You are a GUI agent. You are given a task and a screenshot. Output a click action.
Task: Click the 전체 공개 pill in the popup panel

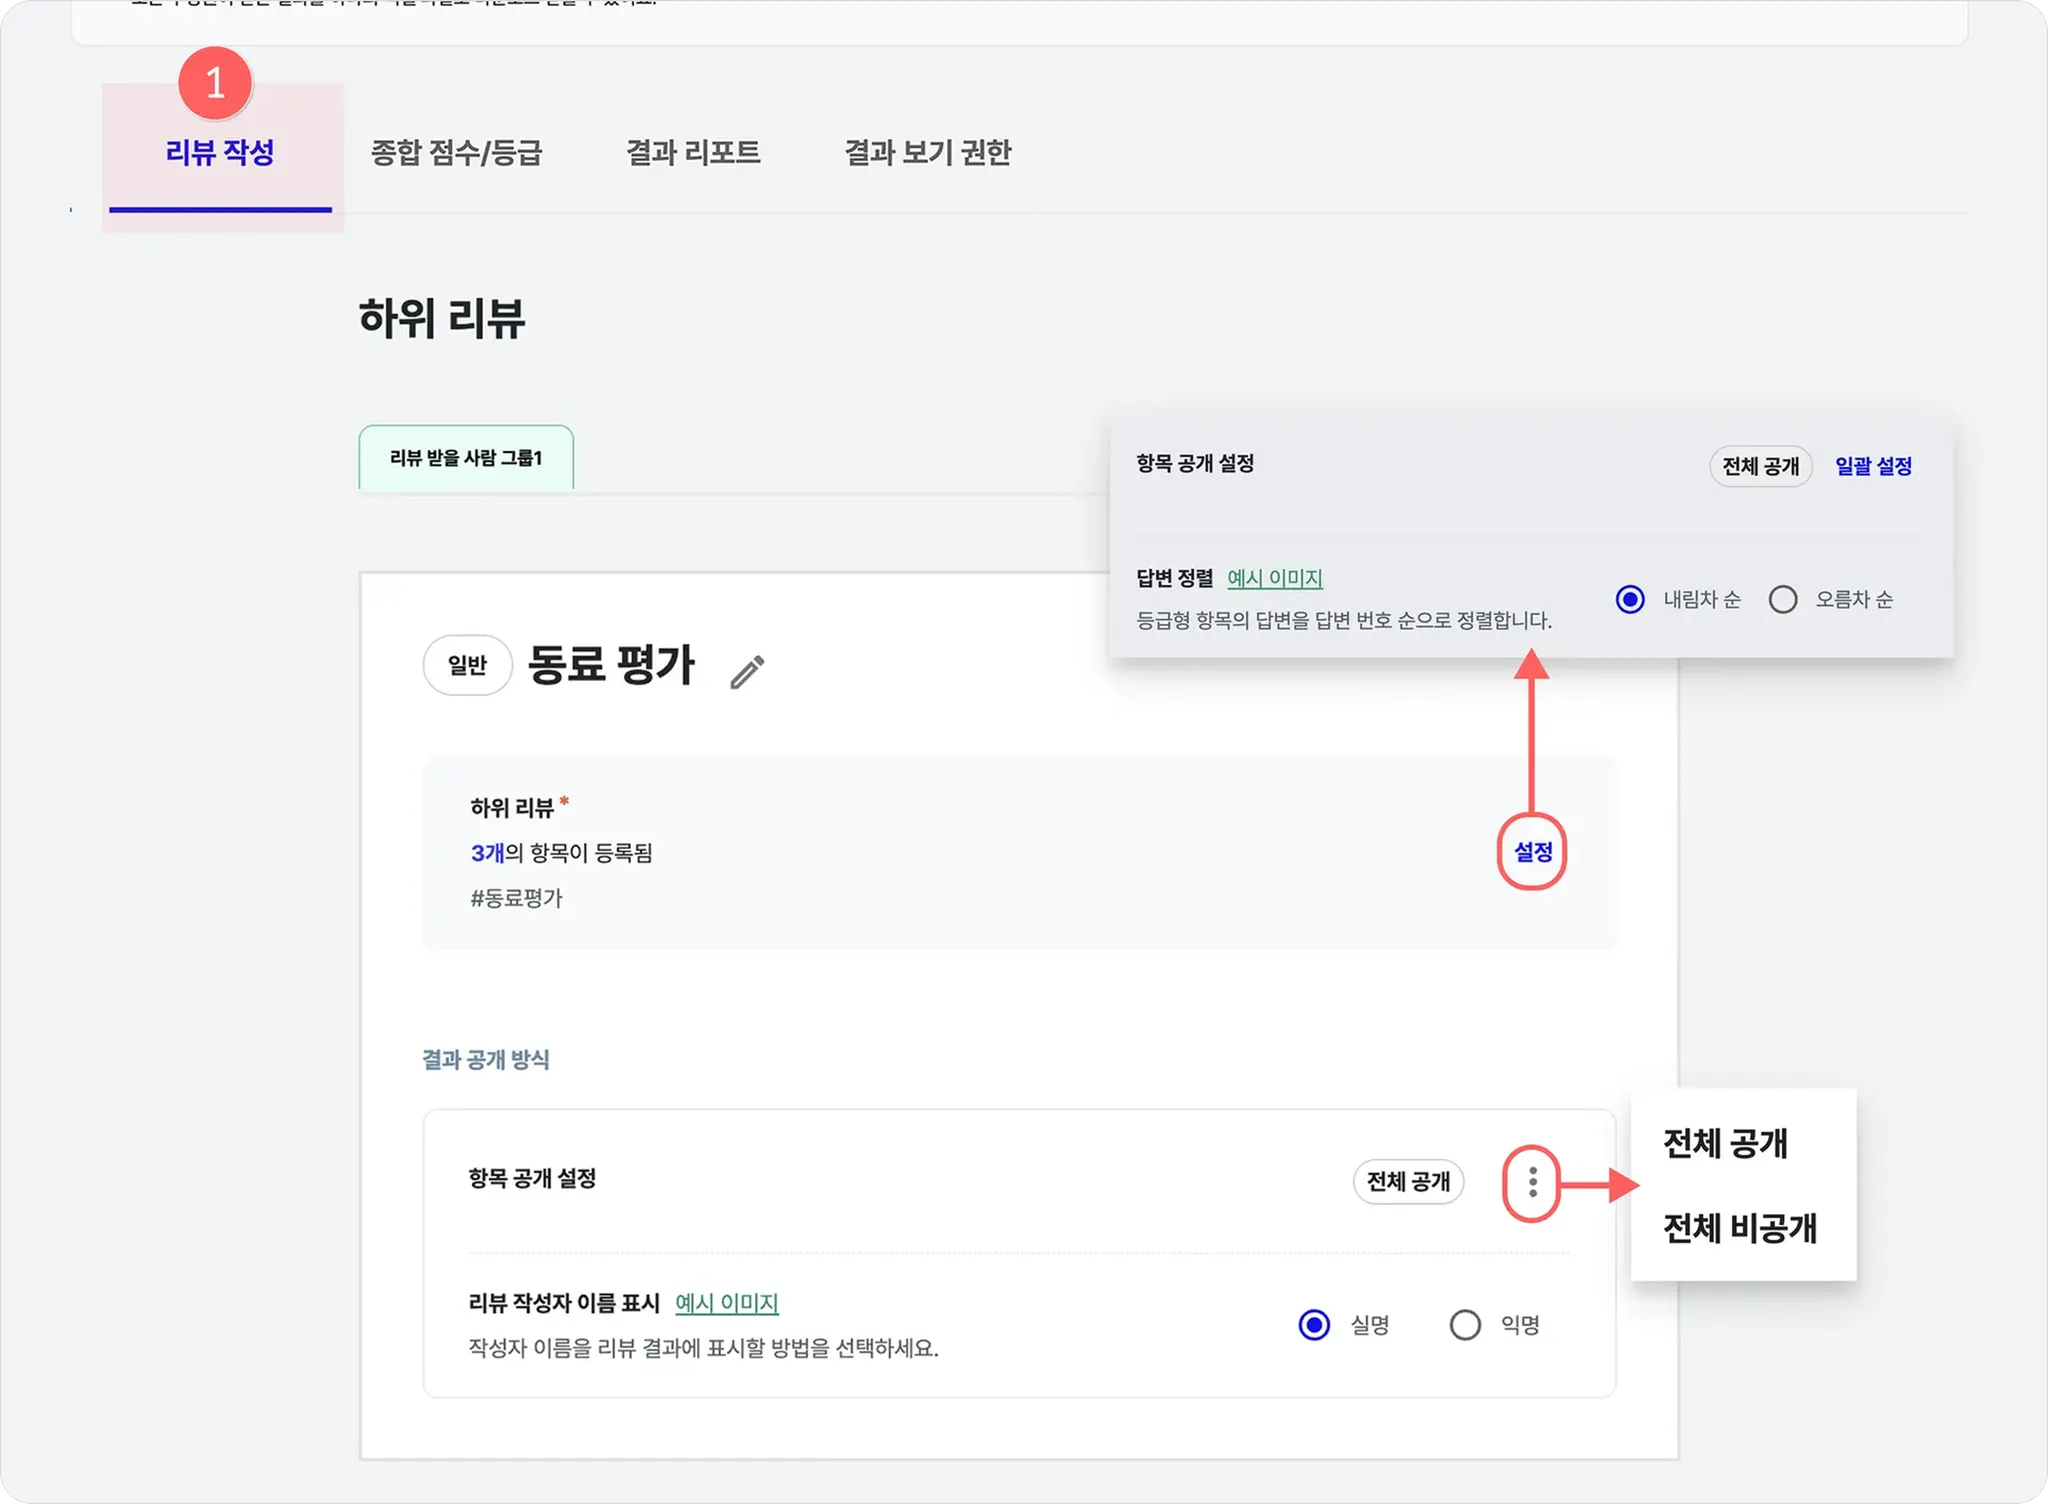[x=1760, y=466]
